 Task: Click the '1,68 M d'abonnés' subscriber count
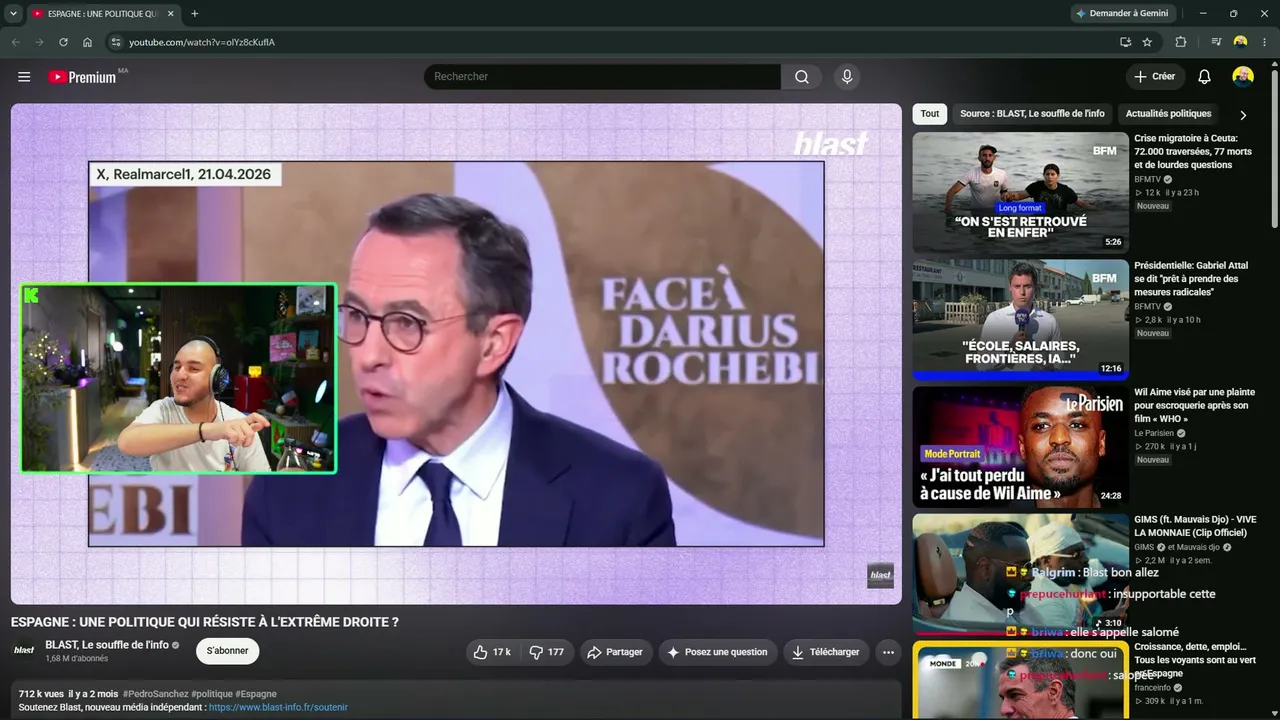coord(76,659)
